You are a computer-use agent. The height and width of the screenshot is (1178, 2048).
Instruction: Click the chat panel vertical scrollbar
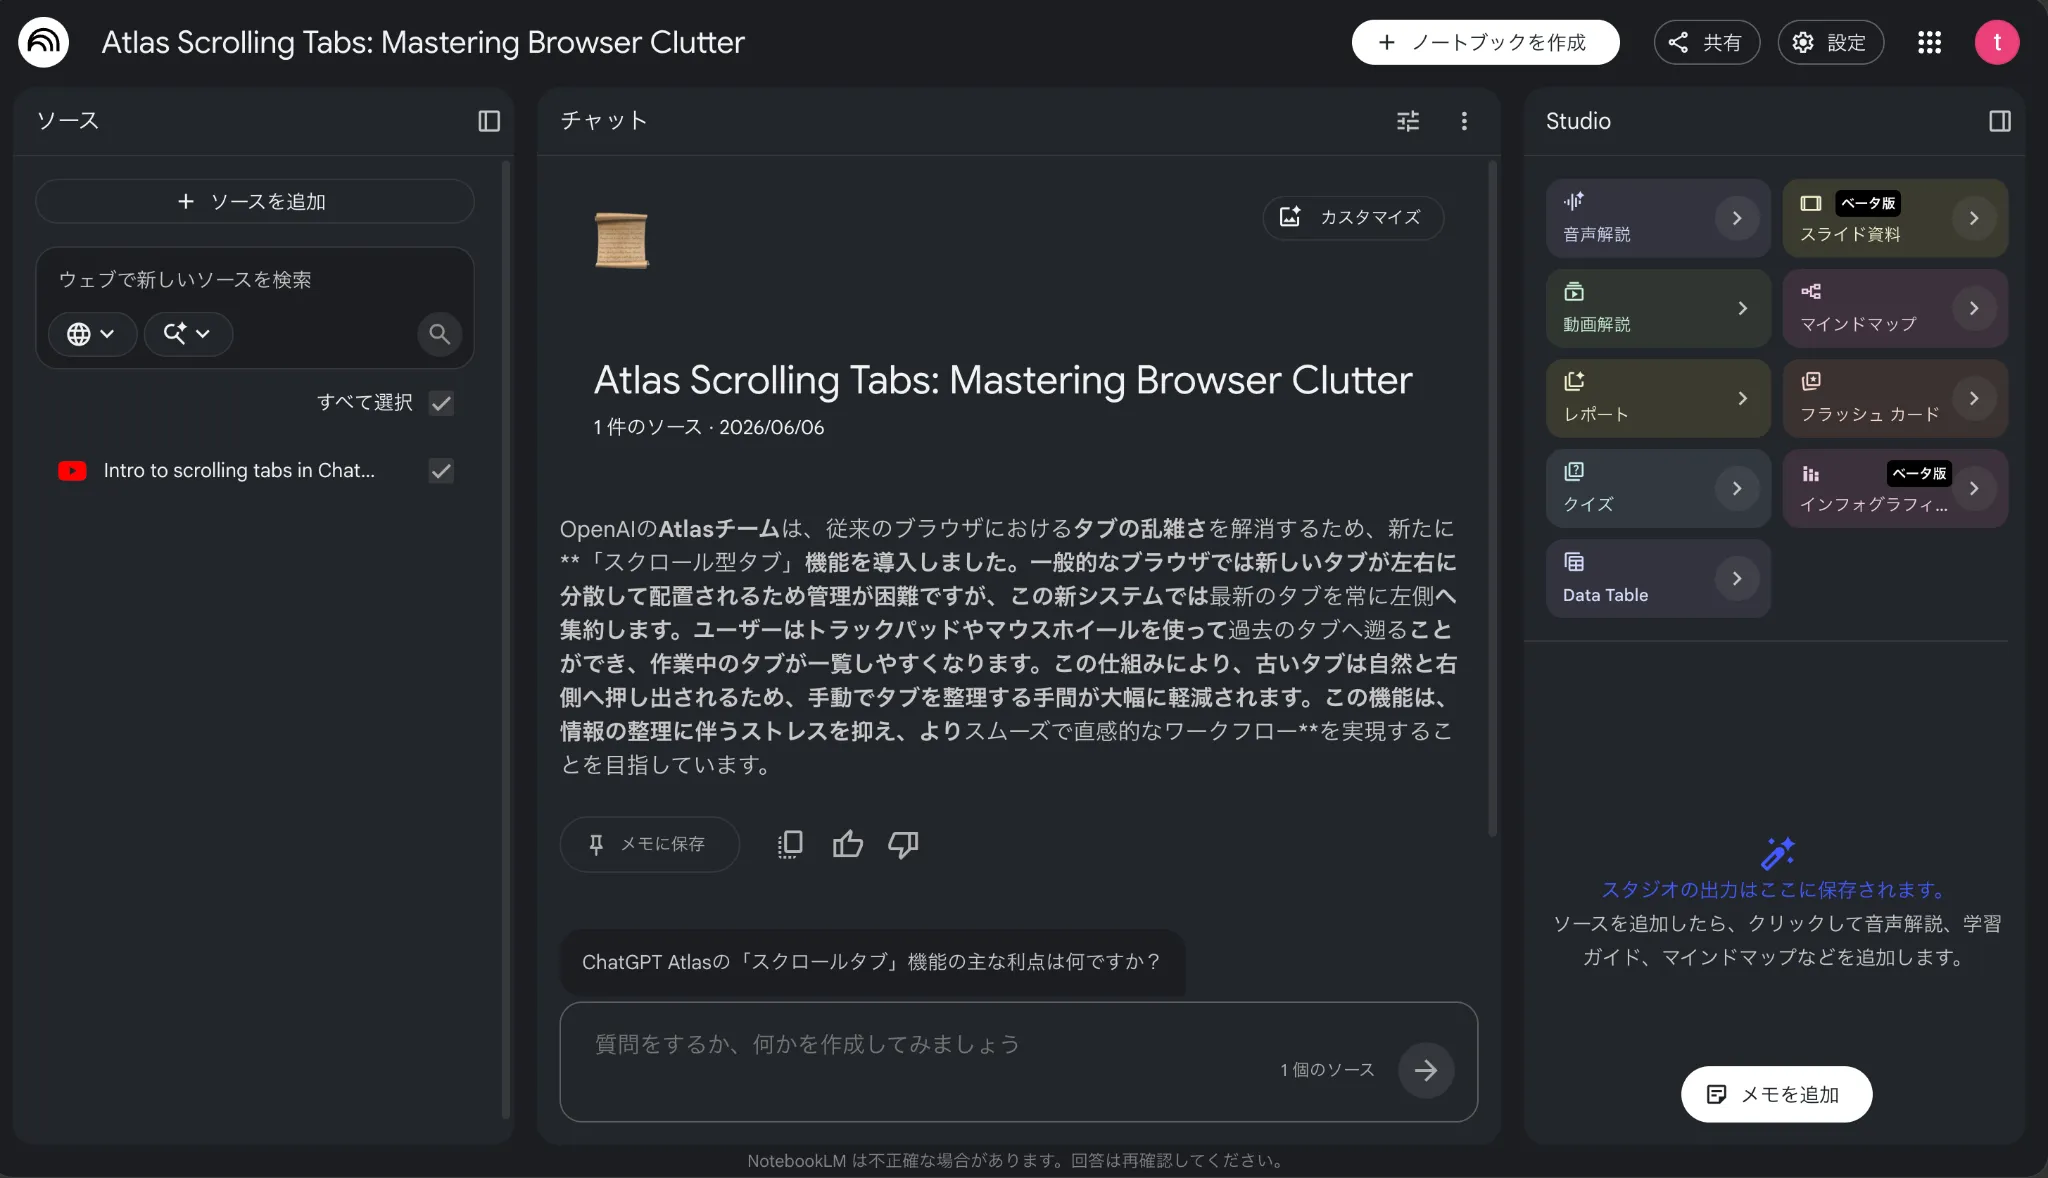point(1492,498)
